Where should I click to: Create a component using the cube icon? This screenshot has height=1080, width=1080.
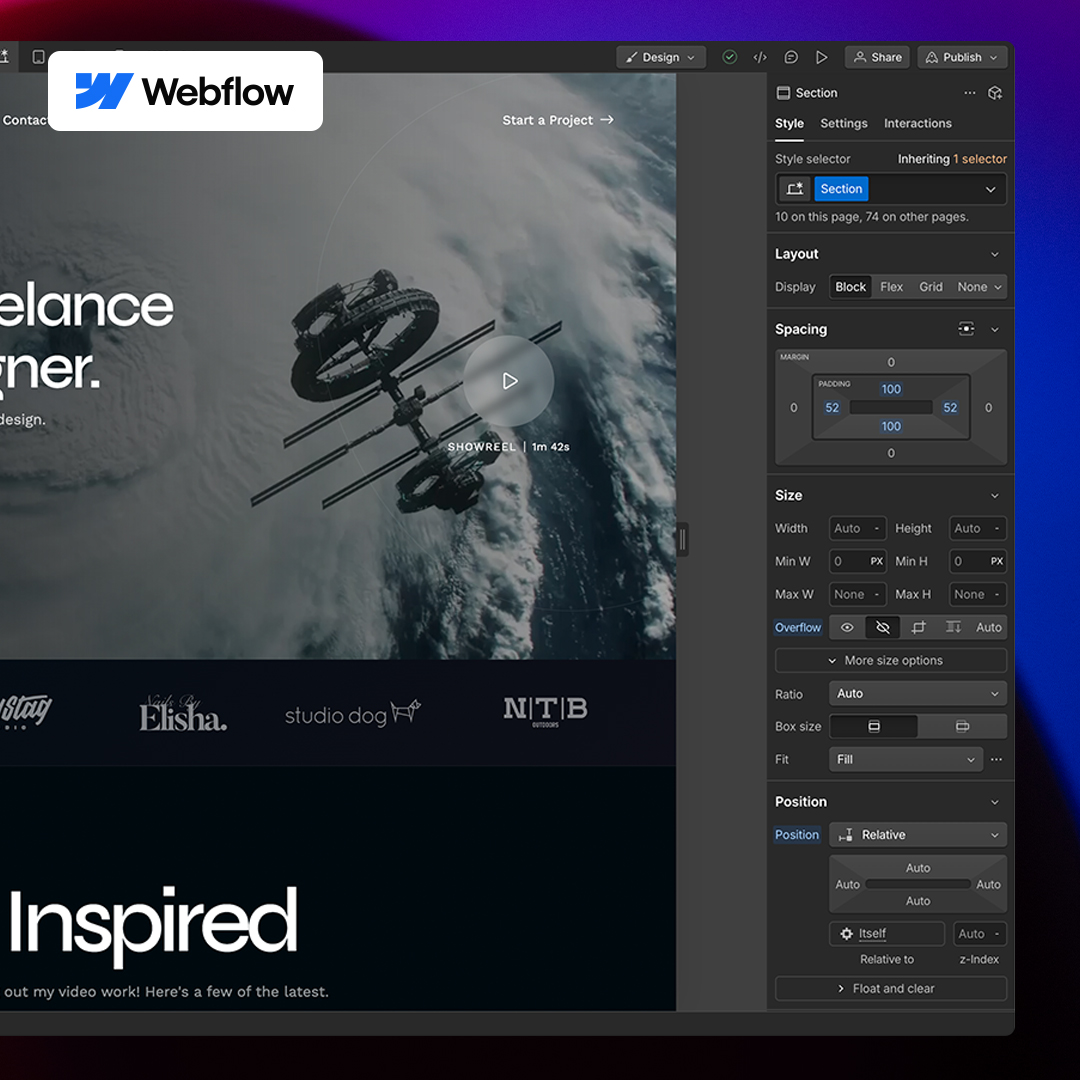995,92
